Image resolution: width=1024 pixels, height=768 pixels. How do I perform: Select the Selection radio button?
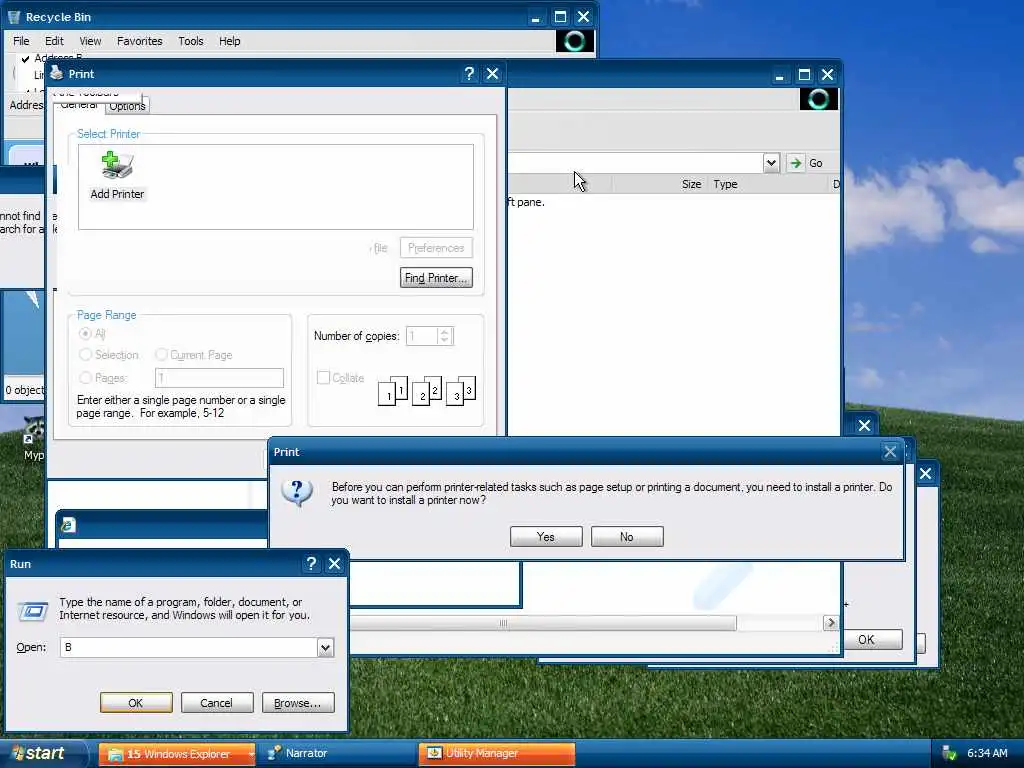85,355
